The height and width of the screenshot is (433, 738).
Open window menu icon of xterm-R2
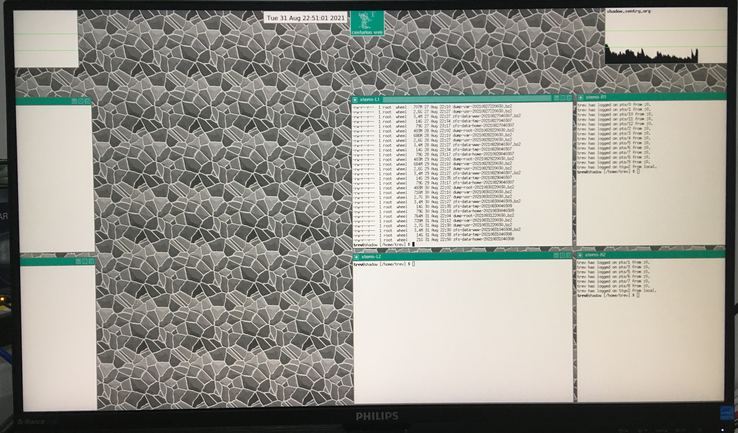(581, 255)
